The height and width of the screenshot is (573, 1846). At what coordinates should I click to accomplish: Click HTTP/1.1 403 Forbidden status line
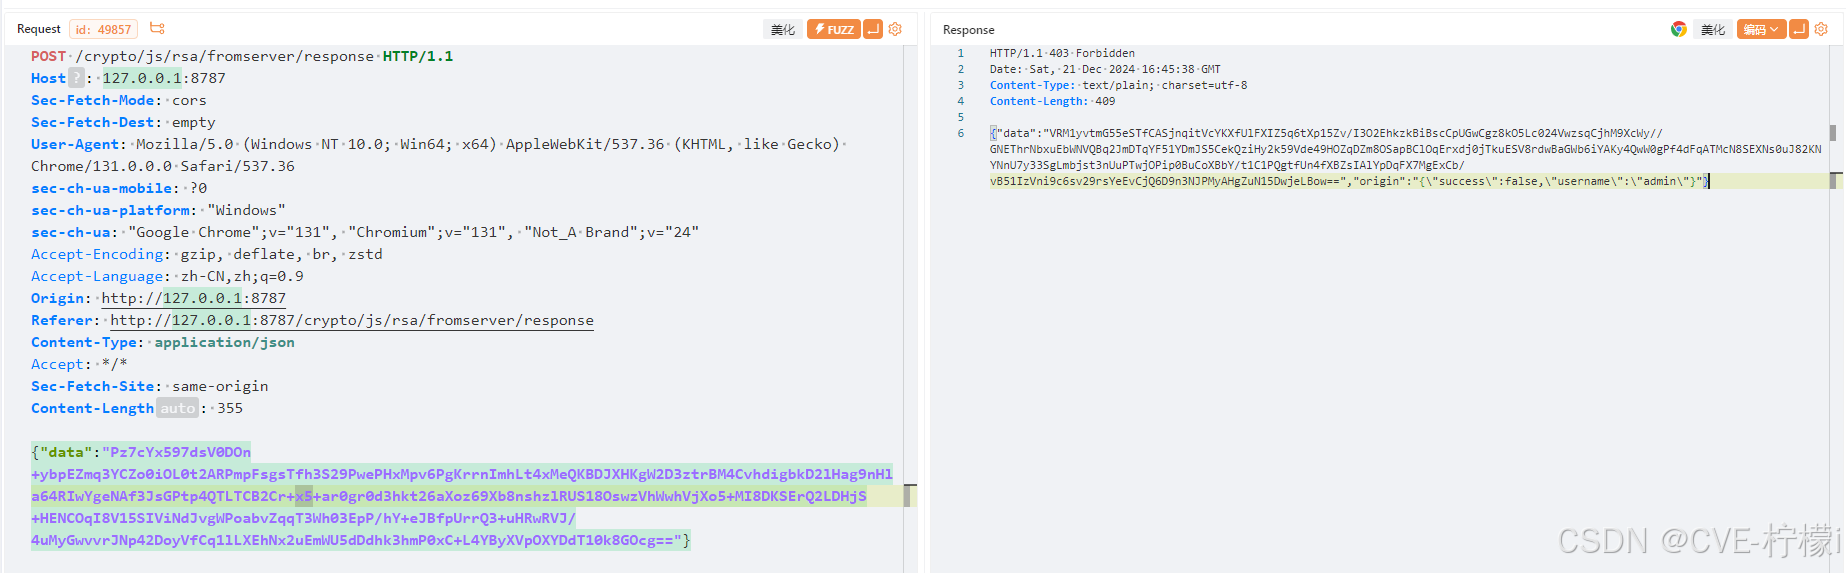click(1062, 53)
